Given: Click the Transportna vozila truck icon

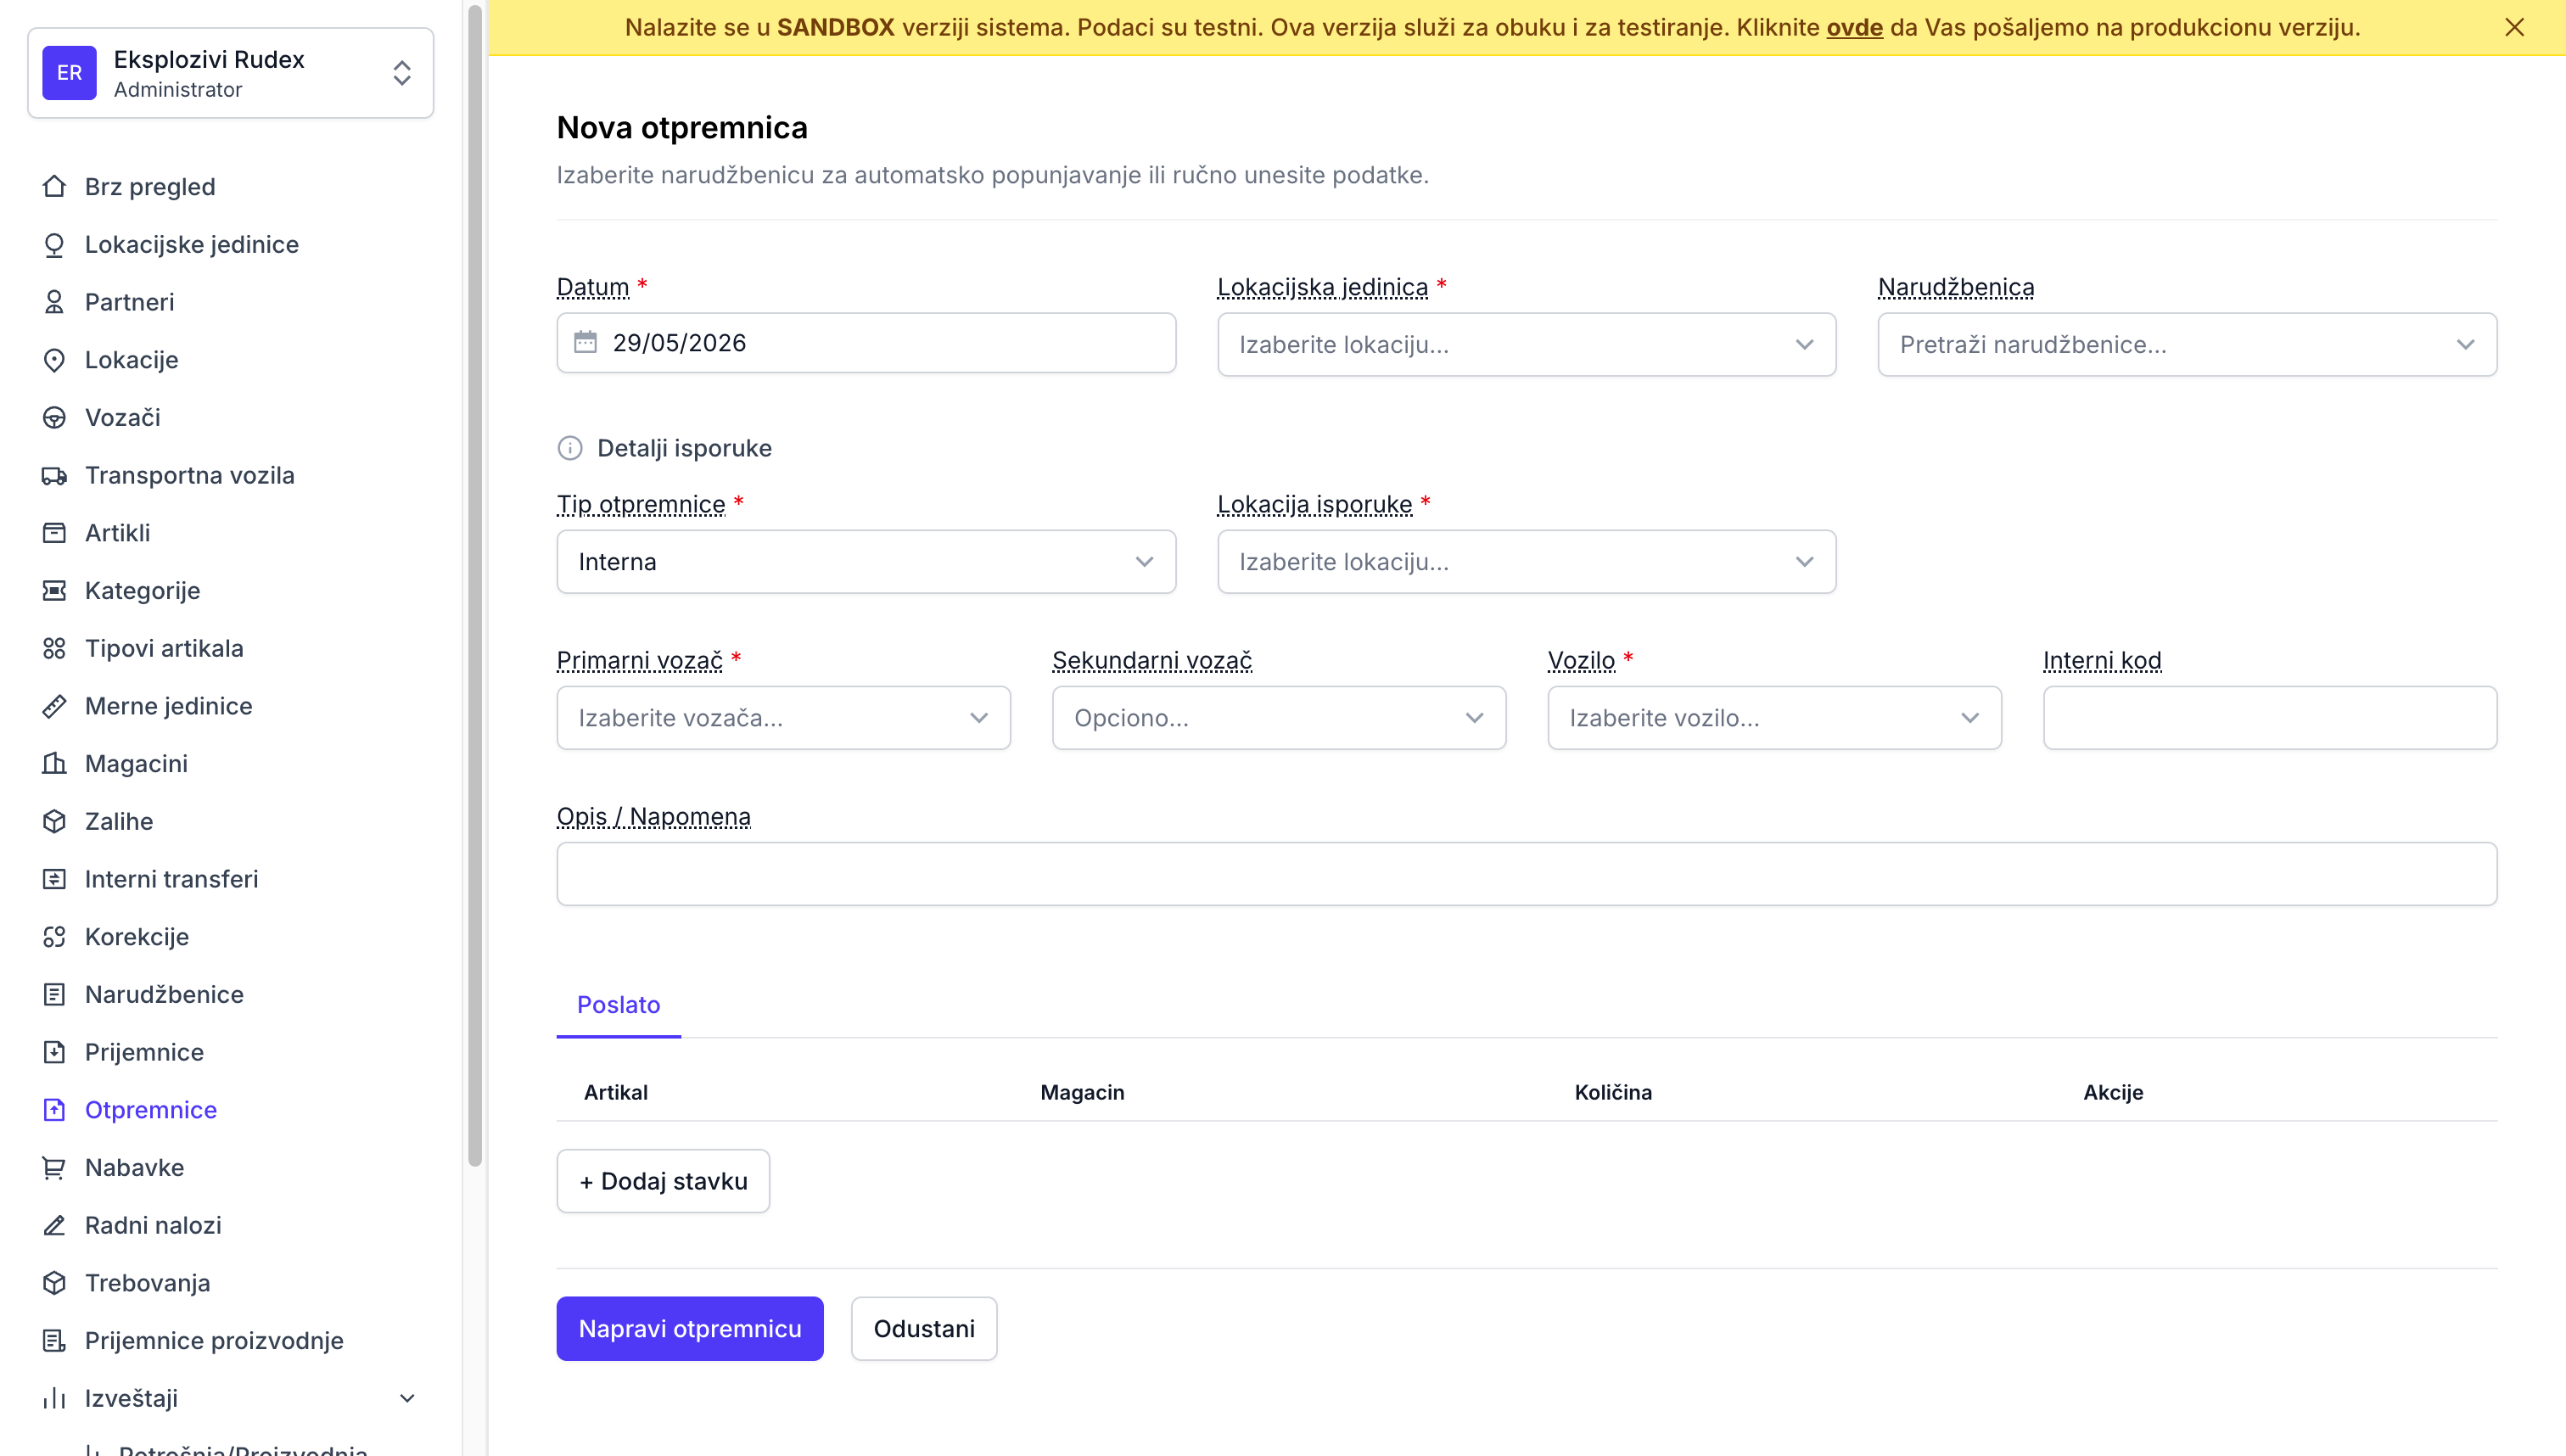Looking at the screenshot, I should pos(54,475).
